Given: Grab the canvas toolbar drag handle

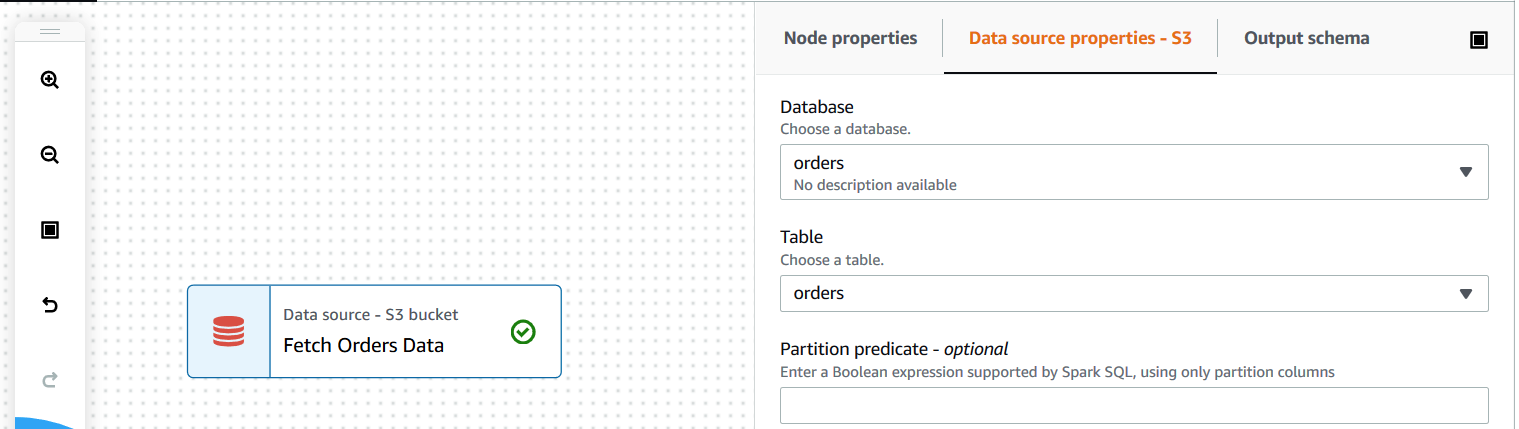Looking at the screenshot, I should [x=49, y=33].
